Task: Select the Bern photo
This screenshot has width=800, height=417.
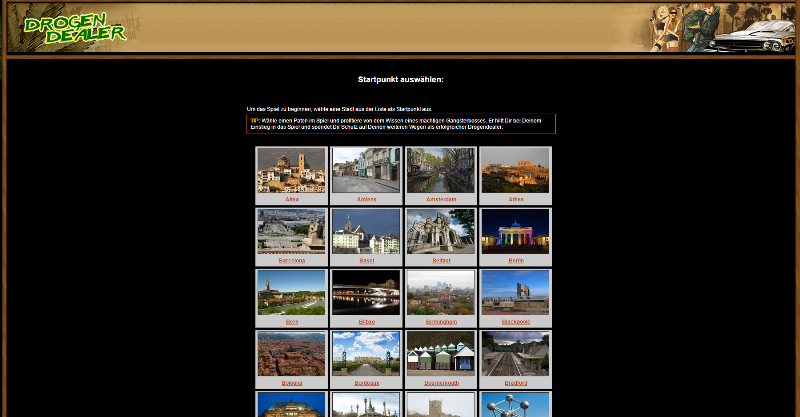Action: (291, 293)
